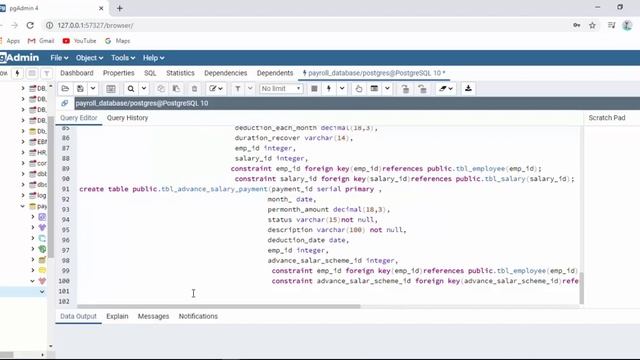Open the No limit rows dropdown
The width and height of the screenshot is (640, 360).
click(x=281, y=89)
